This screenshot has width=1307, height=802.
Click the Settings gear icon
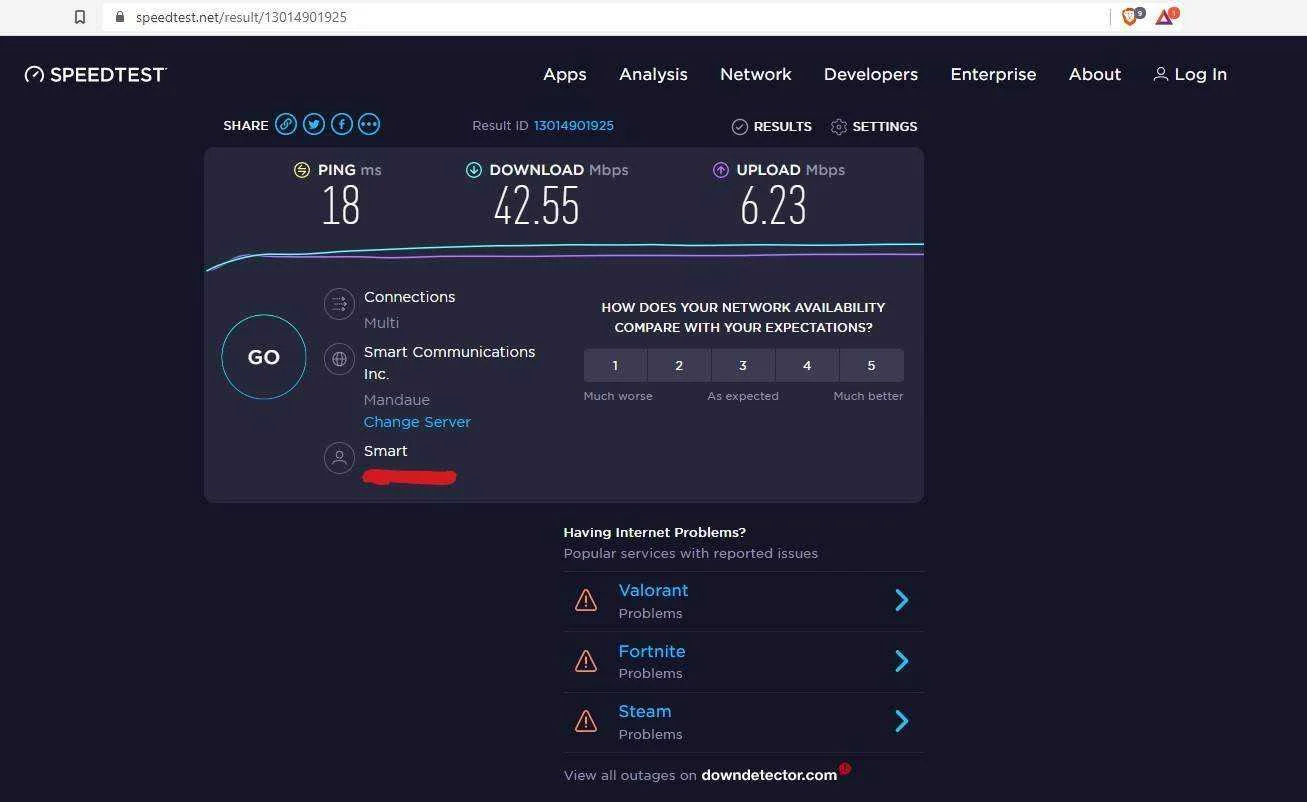tap(839, 127)
